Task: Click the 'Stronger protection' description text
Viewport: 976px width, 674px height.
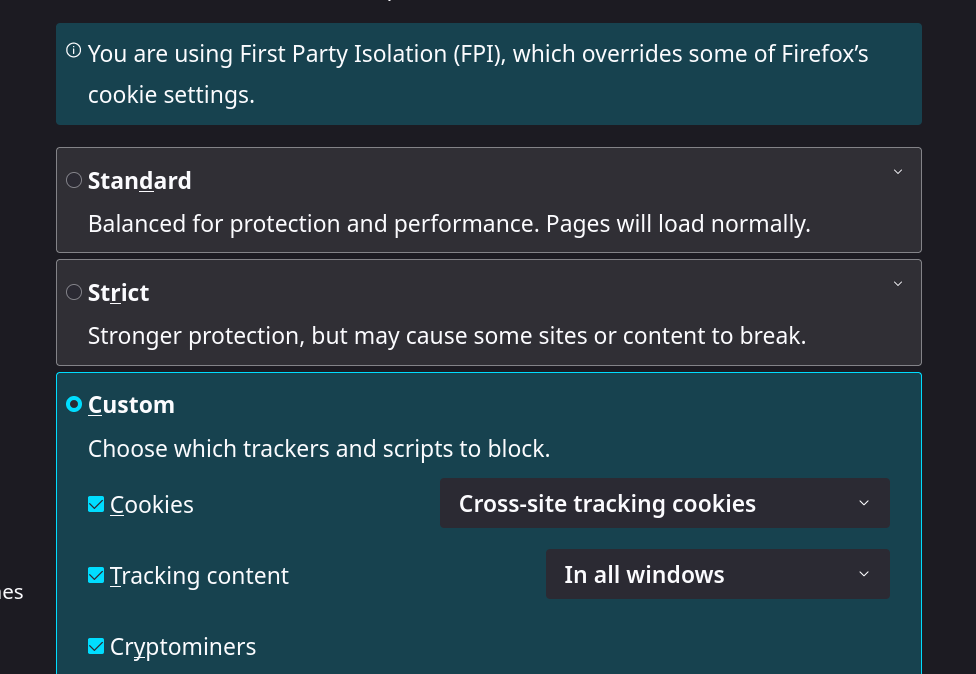Action: 447,336
